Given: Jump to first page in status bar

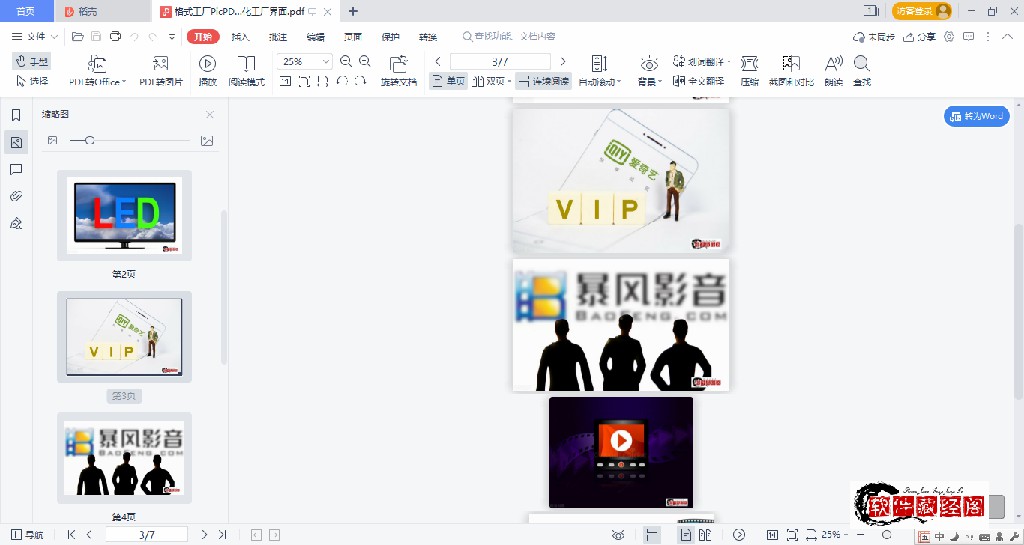Looking at the screenshot, I should tap(71, 535).
